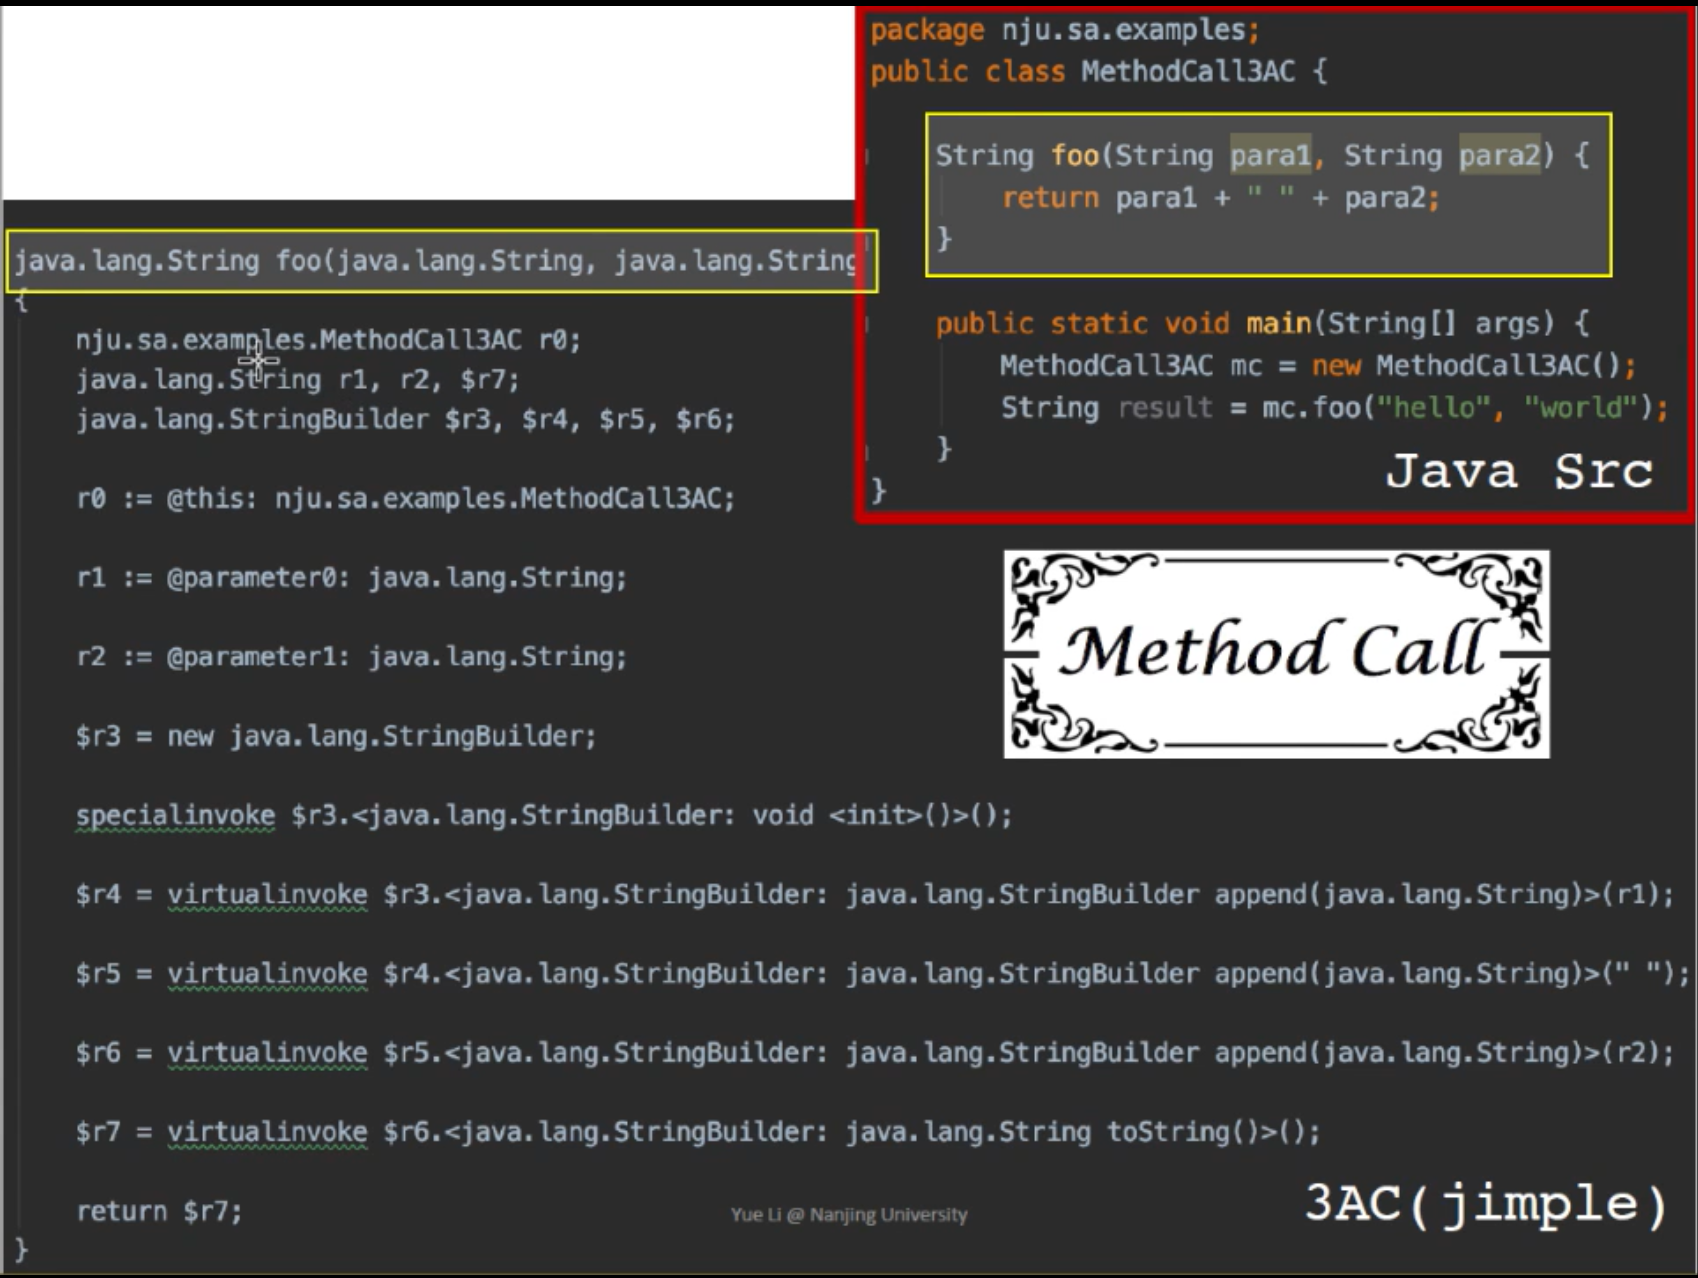Click the '$r6 = virtualinvoke' append(r2) line
The image size is (1698, 1278).
tap(874, 1052)
